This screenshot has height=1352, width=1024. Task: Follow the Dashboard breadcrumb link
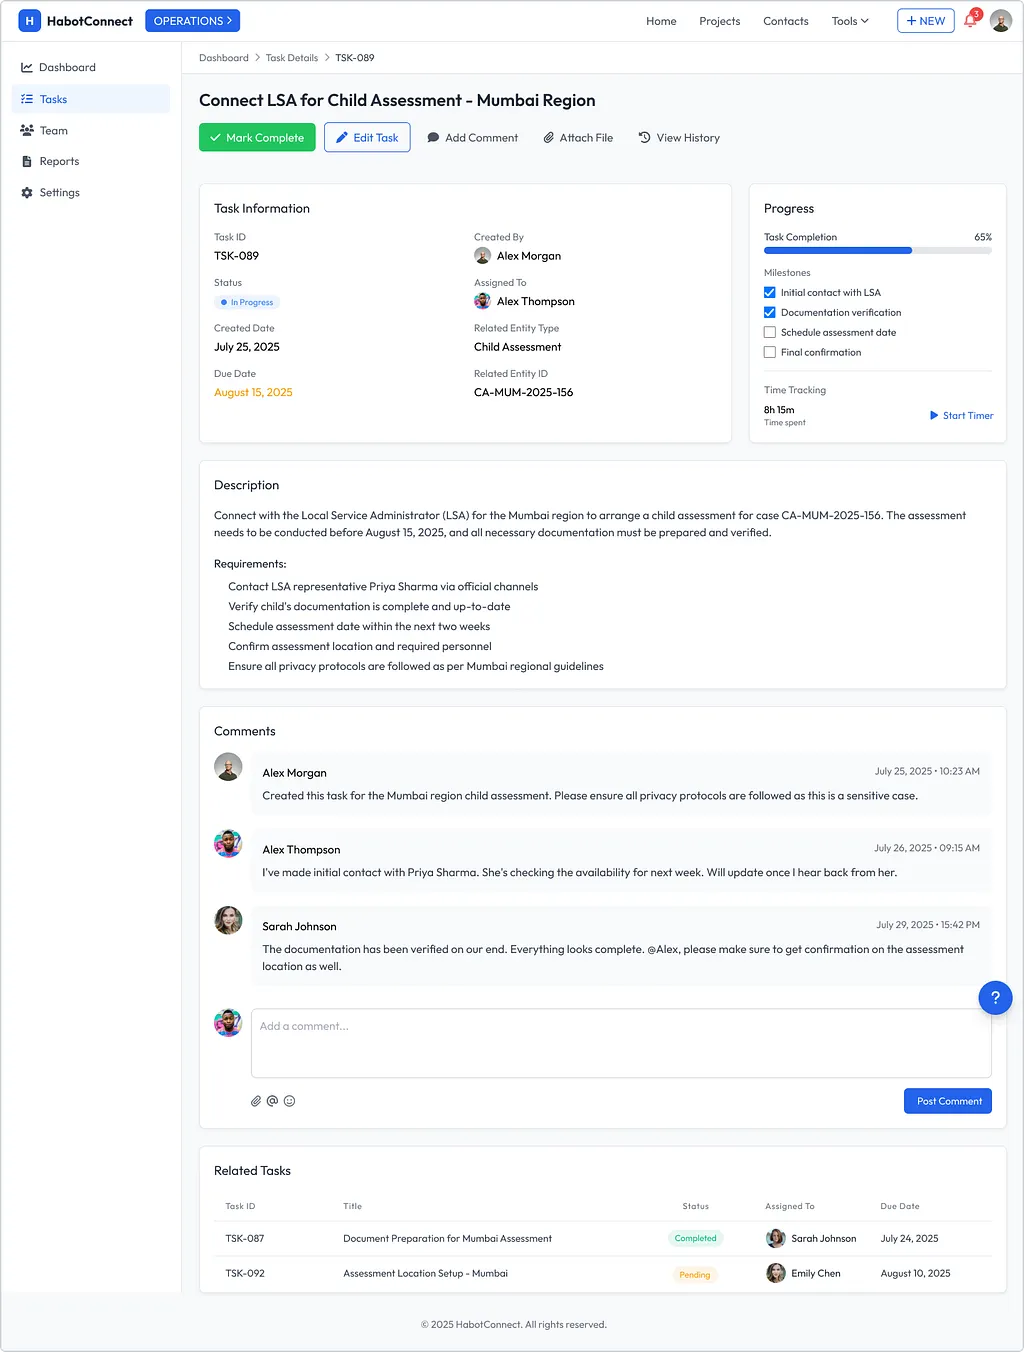[224, 58]
